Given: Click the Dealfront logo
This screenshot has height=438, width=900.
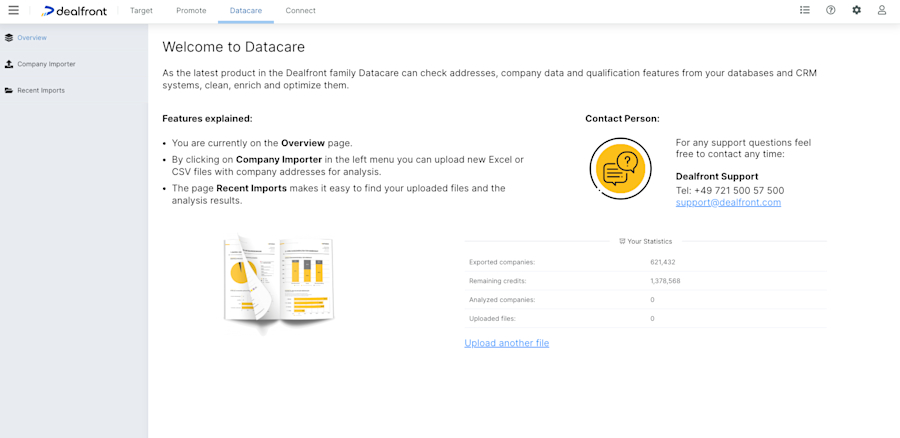Looking at the screenshot, I should tap(75, 10).
